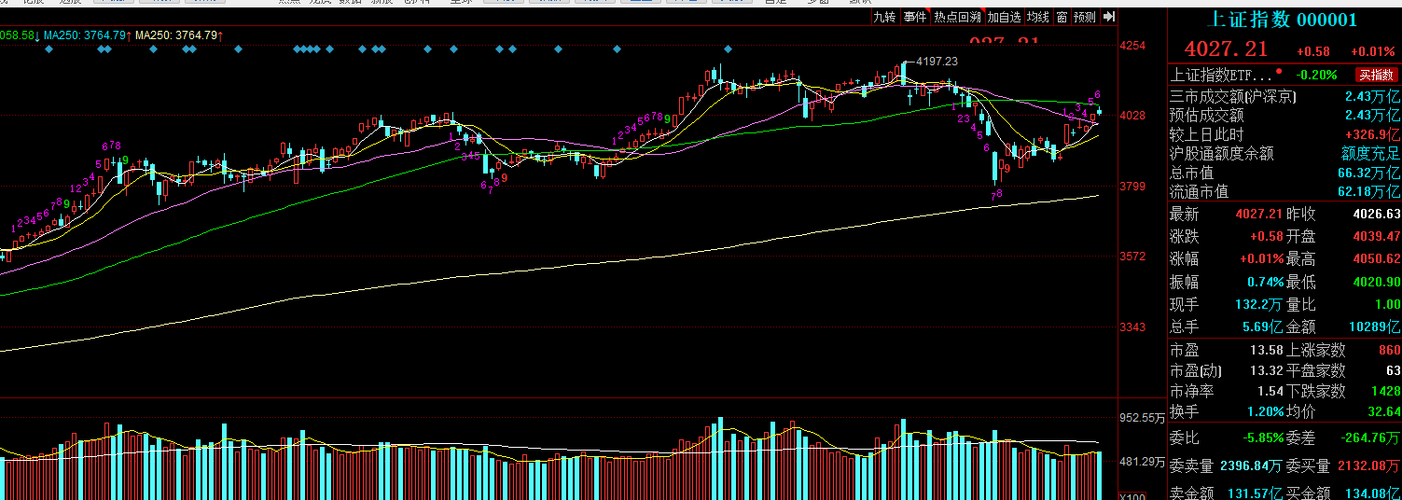
Task: Click the 现手 132.2万 value
Action: 1261,304
